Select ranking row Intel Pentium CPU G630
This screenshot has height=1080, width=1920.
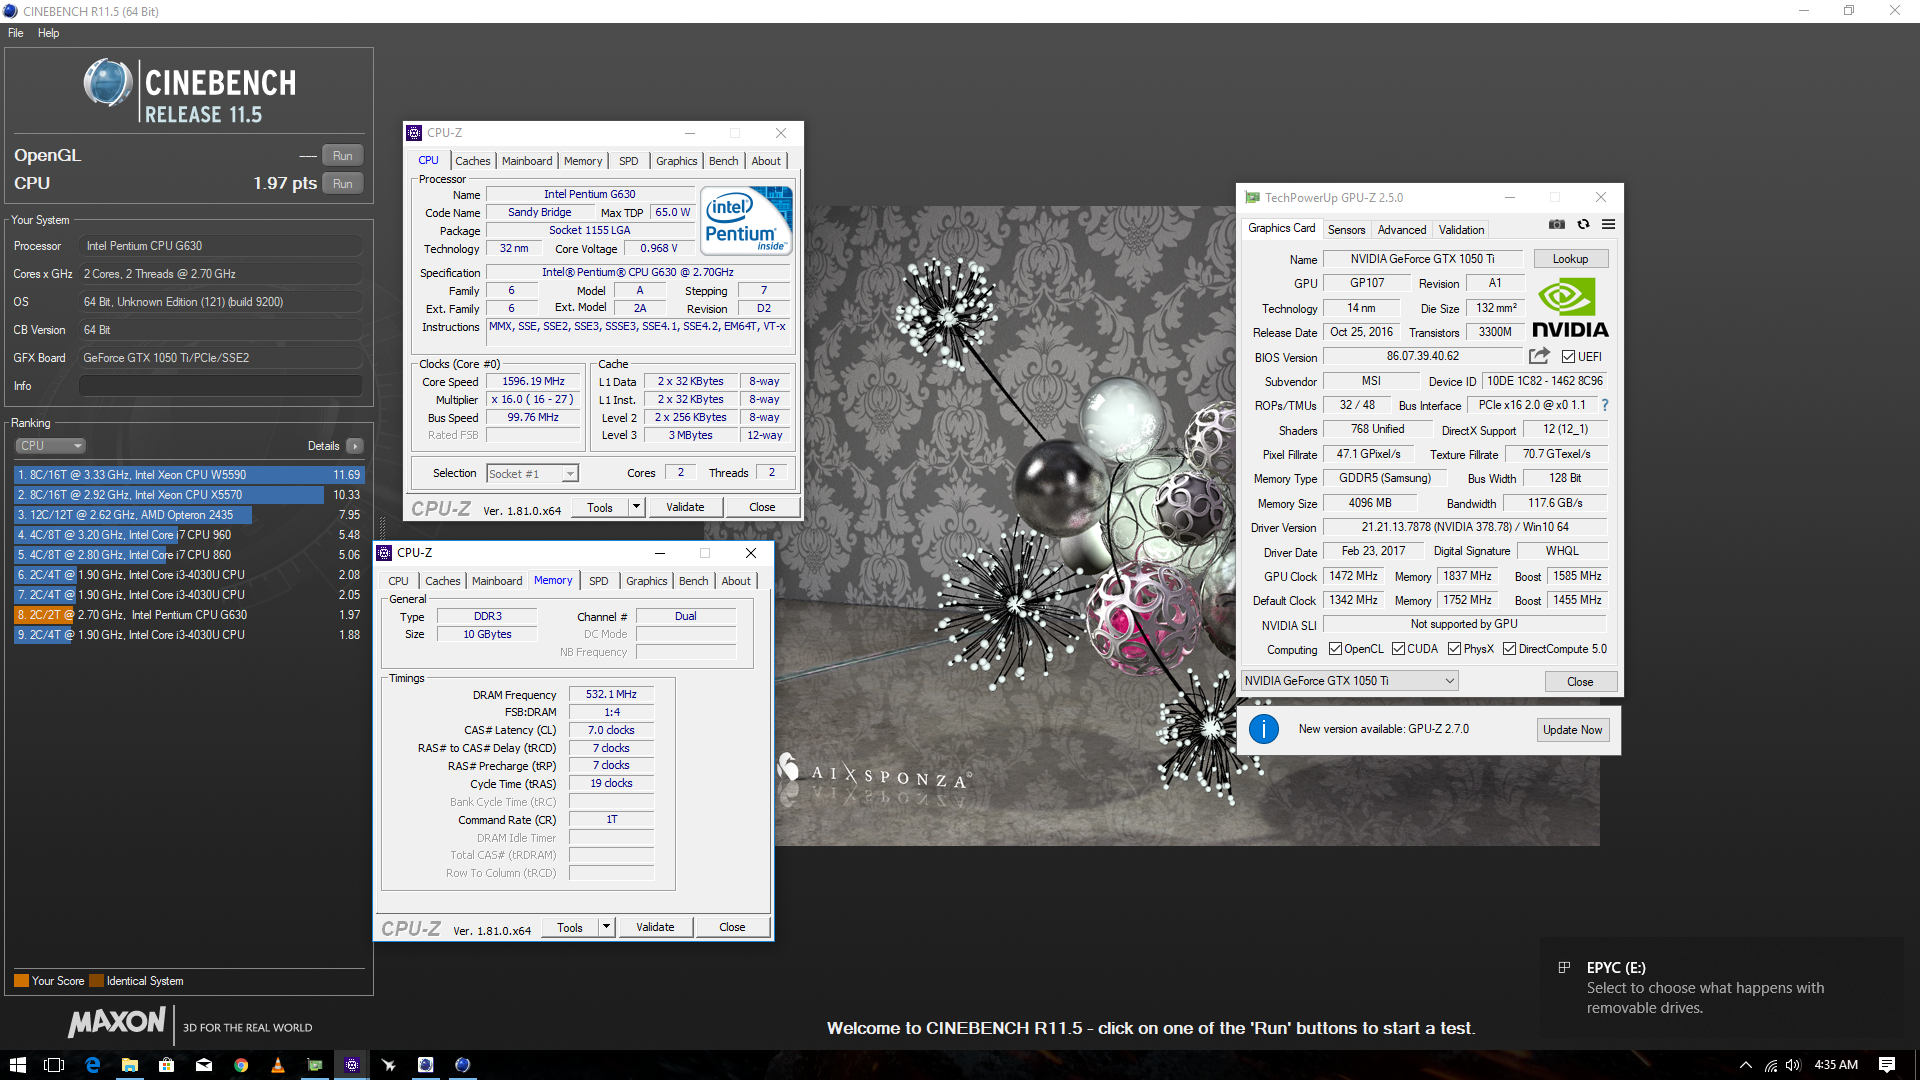[x=189, y=615]
